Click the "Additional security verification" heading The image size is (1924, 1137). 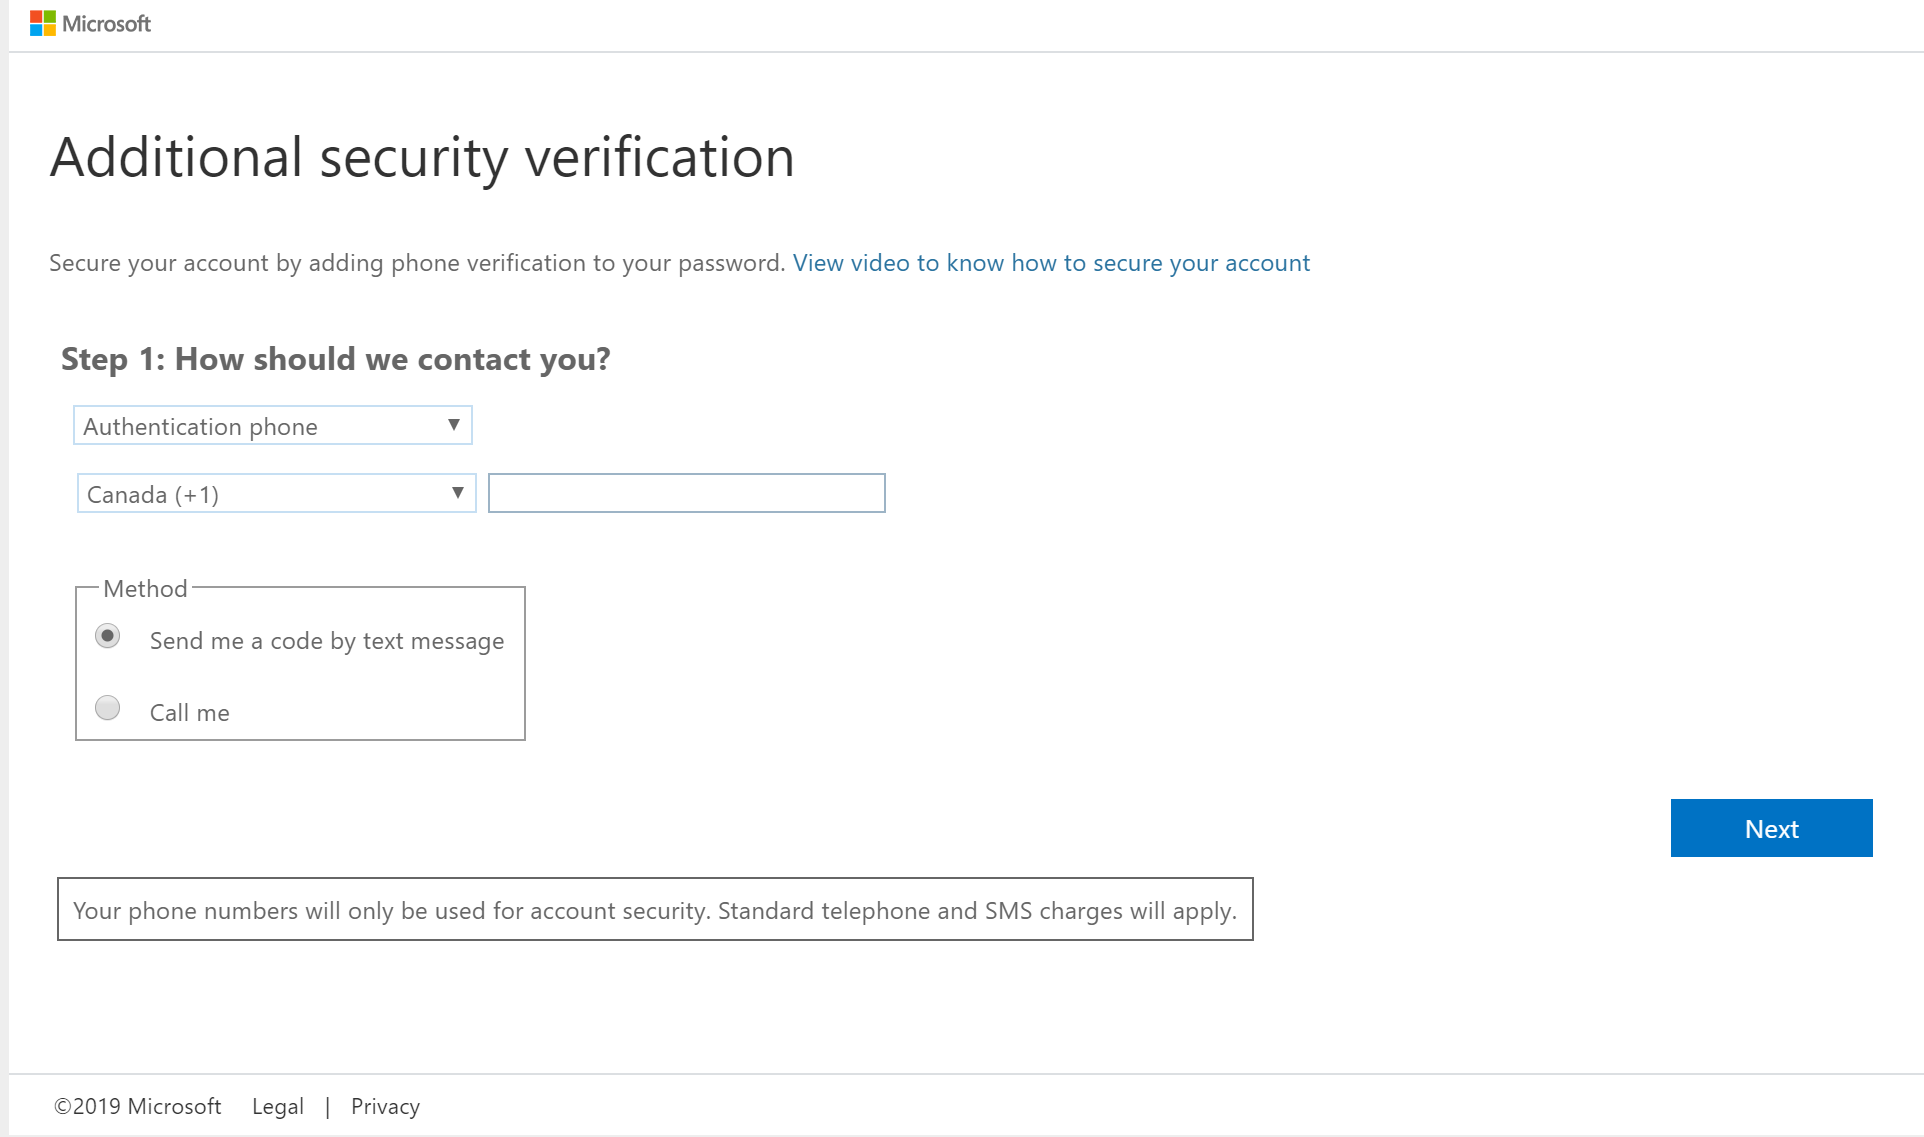(422, 158)
